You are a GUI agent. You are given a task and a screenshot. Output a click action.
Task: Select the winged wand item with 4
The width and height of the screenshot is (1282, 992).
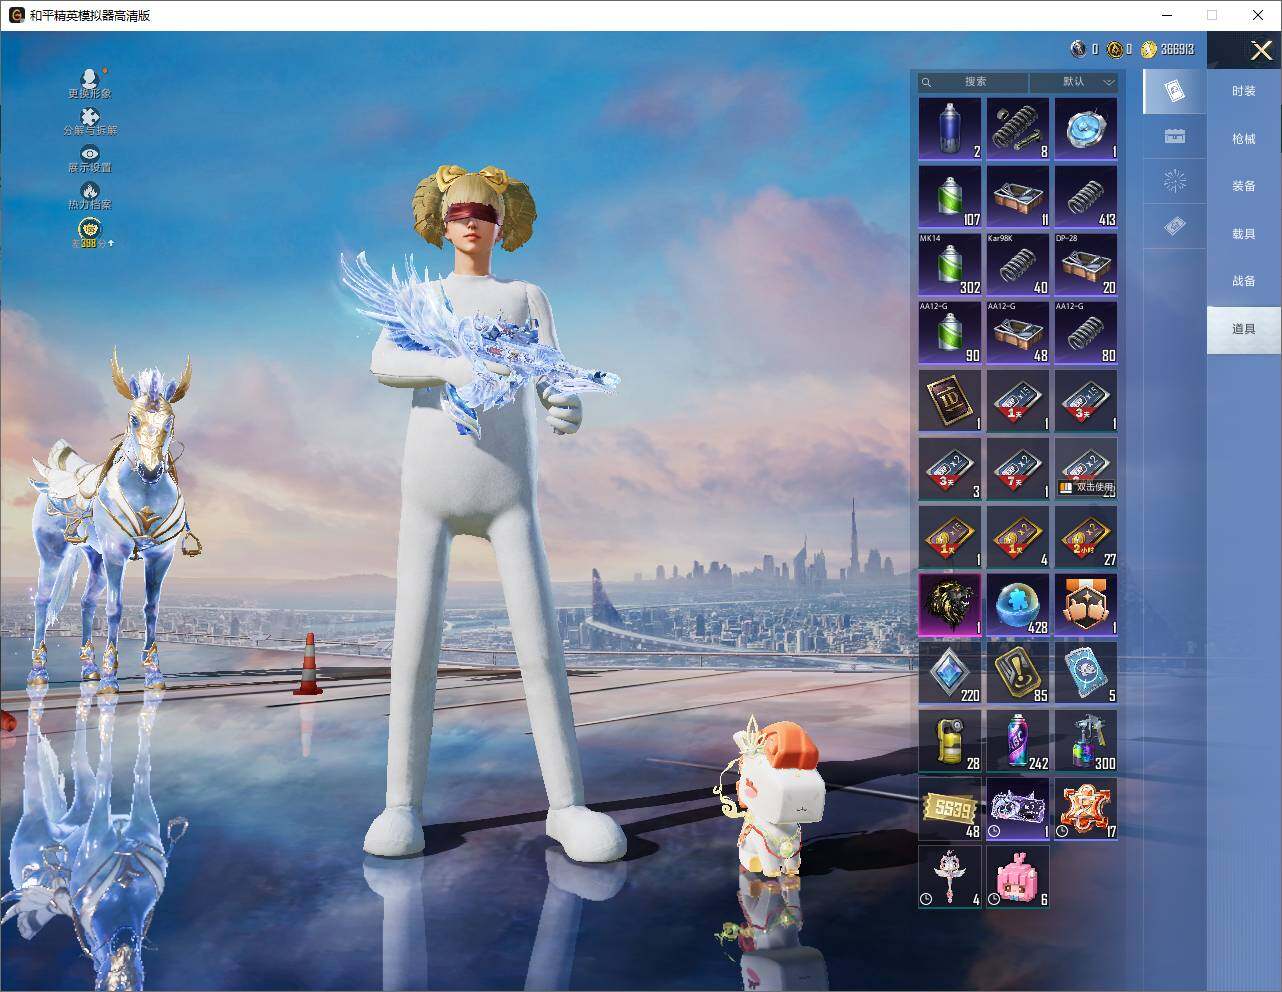950,876
